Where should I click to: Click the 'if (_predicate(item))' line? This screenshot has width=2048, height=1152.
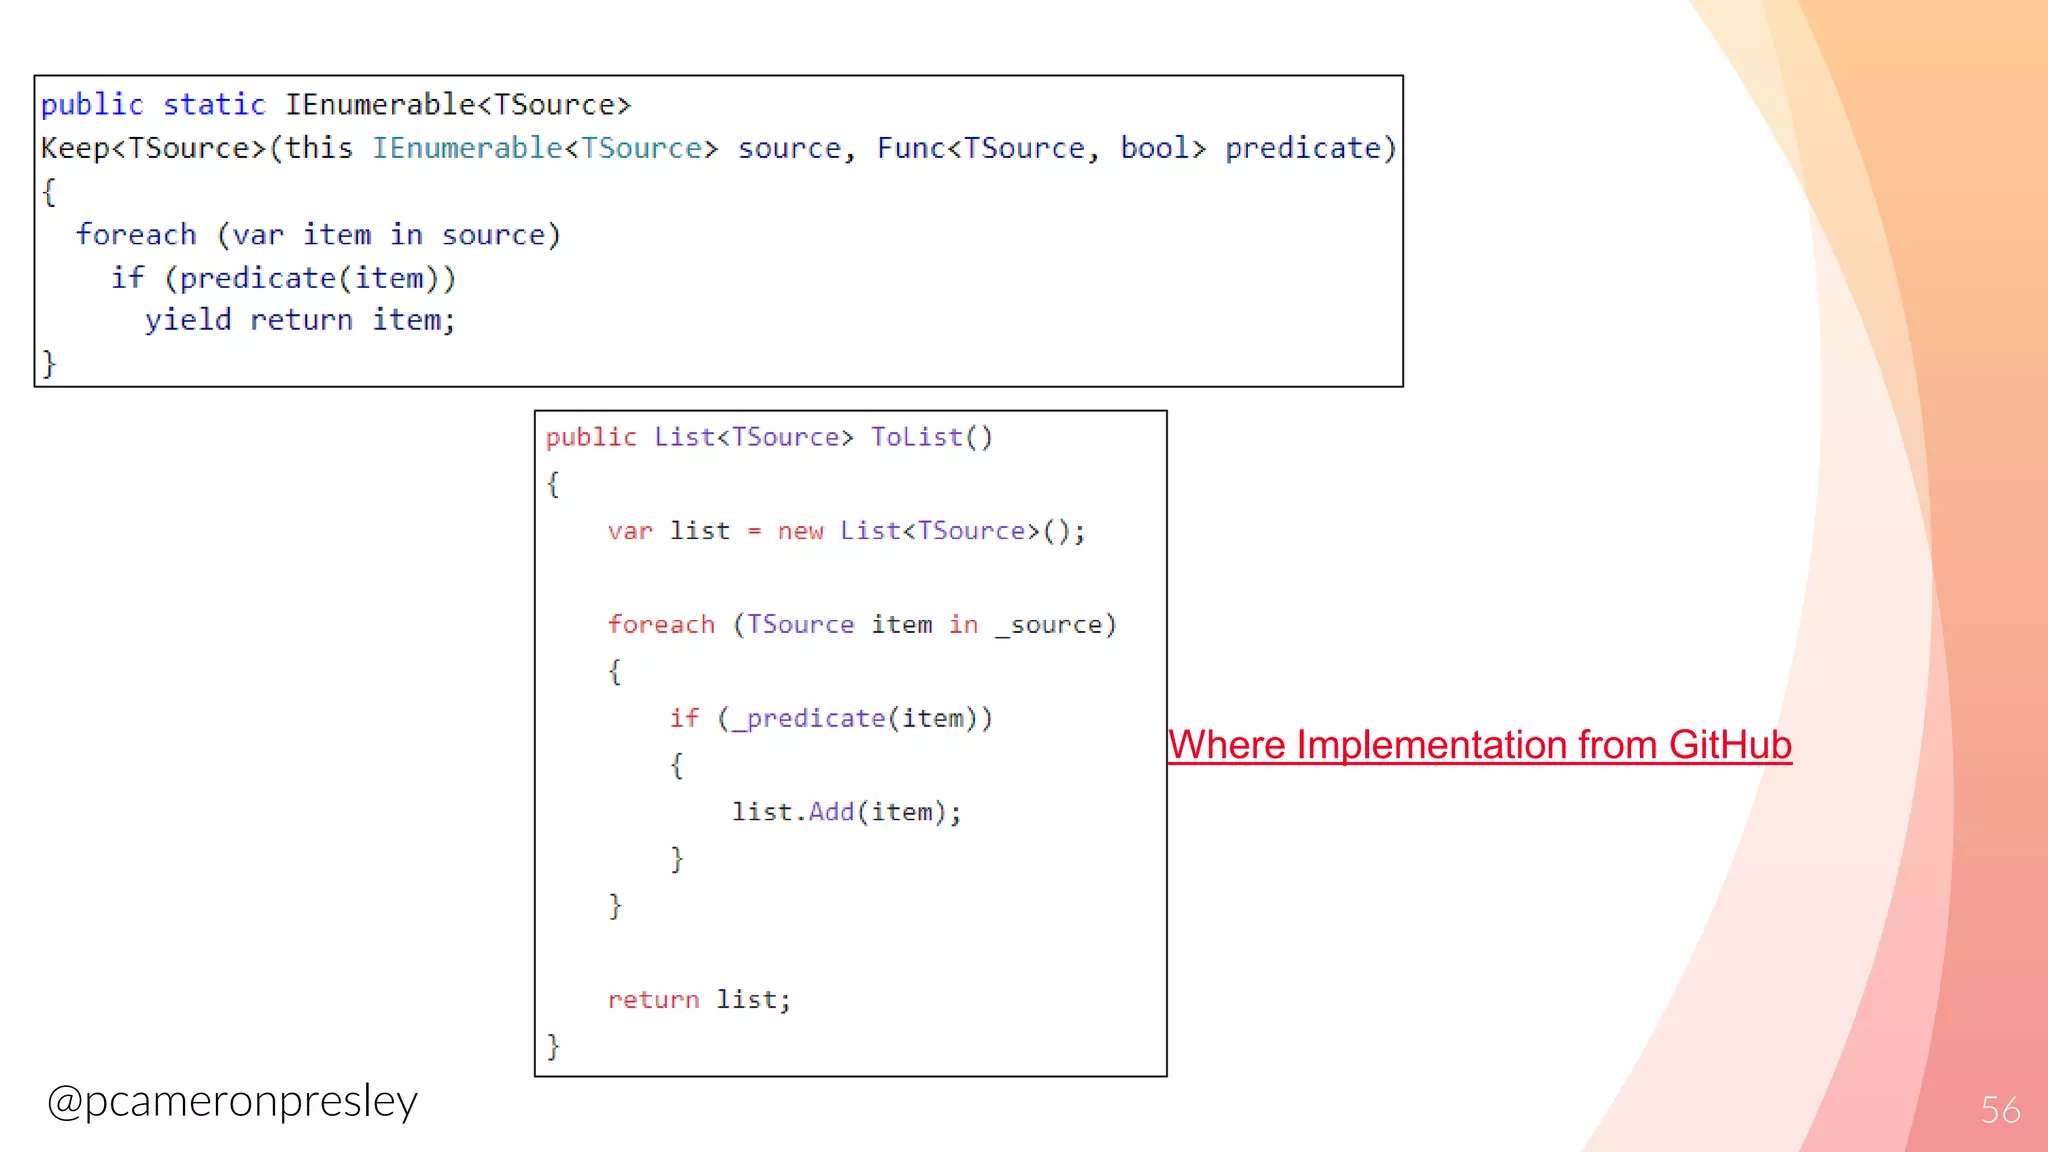(831, 718)
